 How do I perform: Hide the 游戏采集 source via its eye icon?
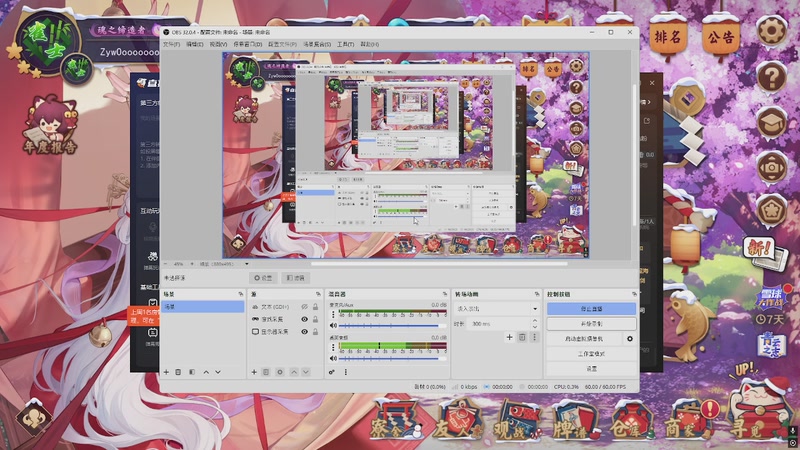[304, 319]
